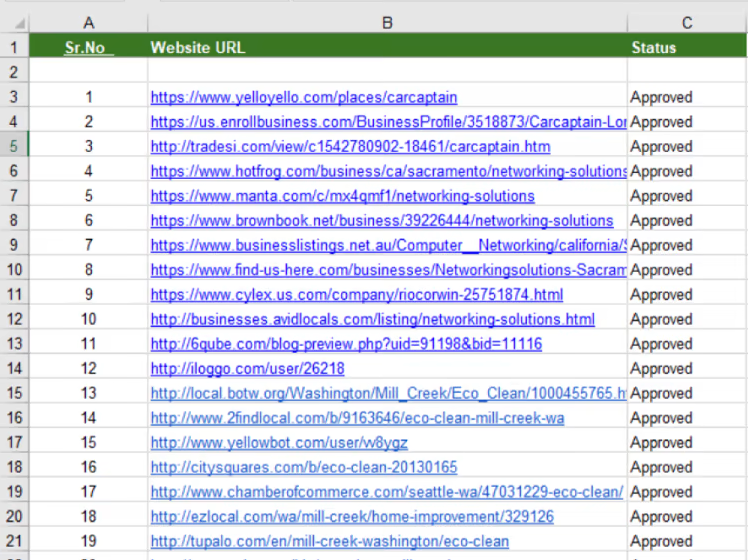748x560 pixels.
Task: Click the iloggo.com user link
Action: coord(247,369)
